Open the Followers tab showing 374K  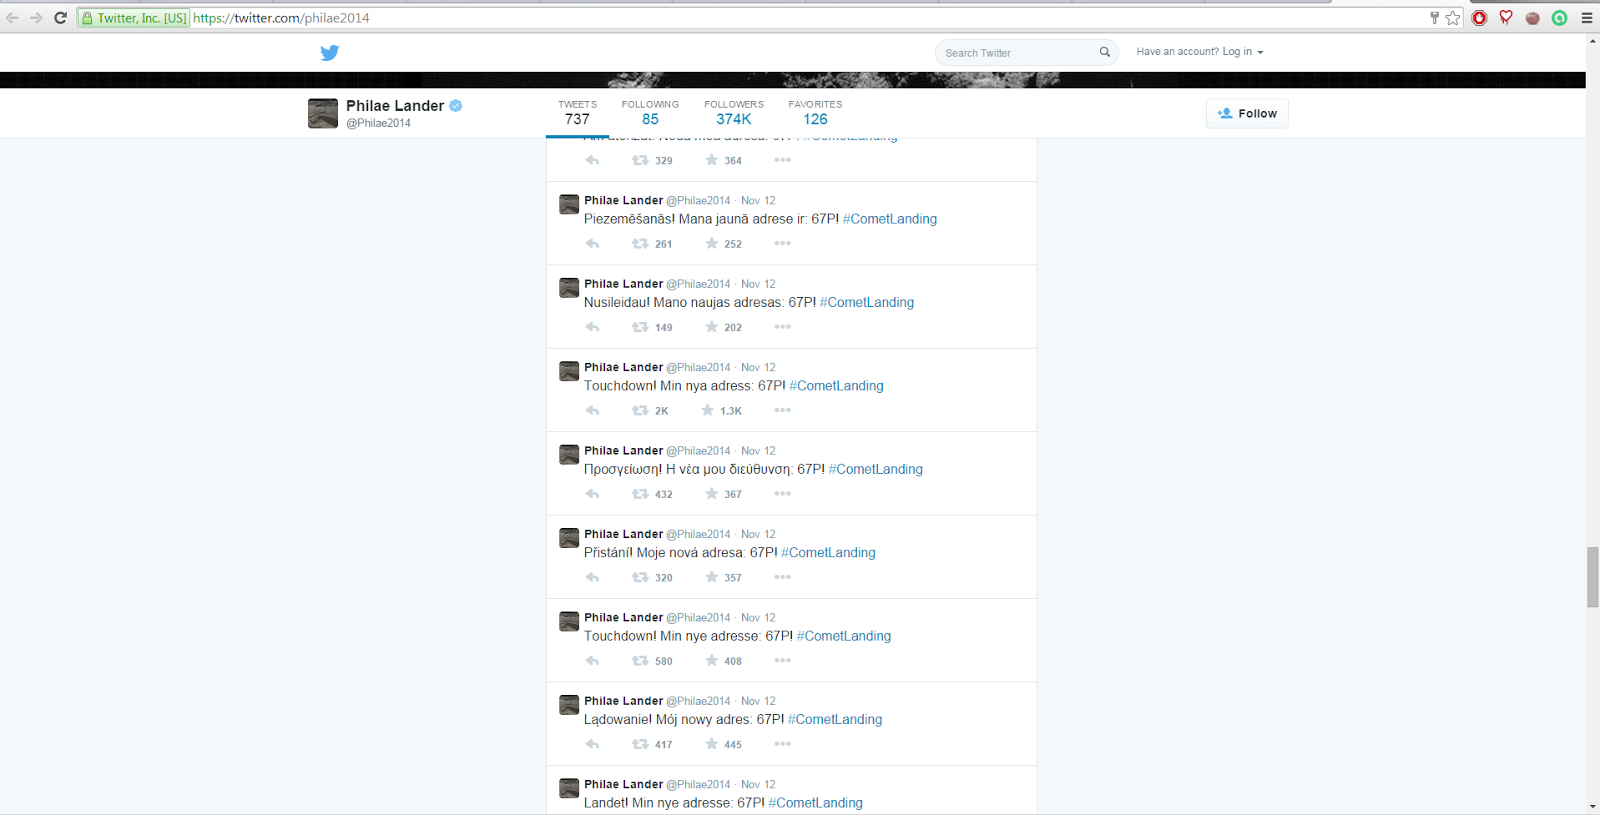pos(734,114)
